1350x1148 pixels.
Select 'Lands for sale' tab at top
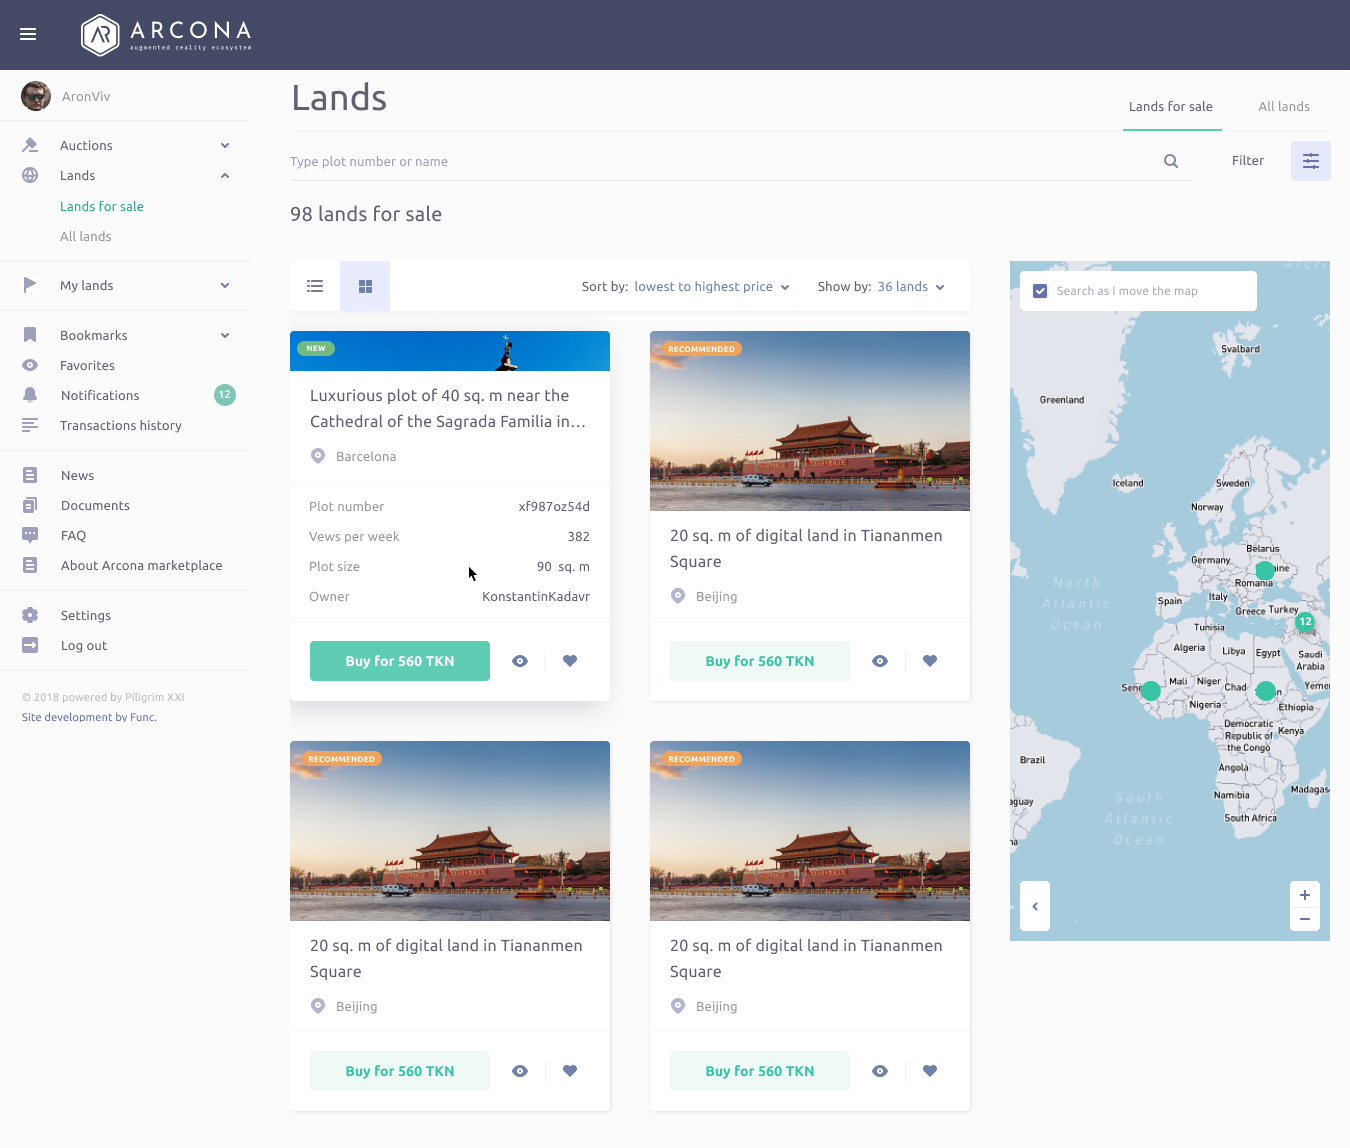tap(1170, 107)
